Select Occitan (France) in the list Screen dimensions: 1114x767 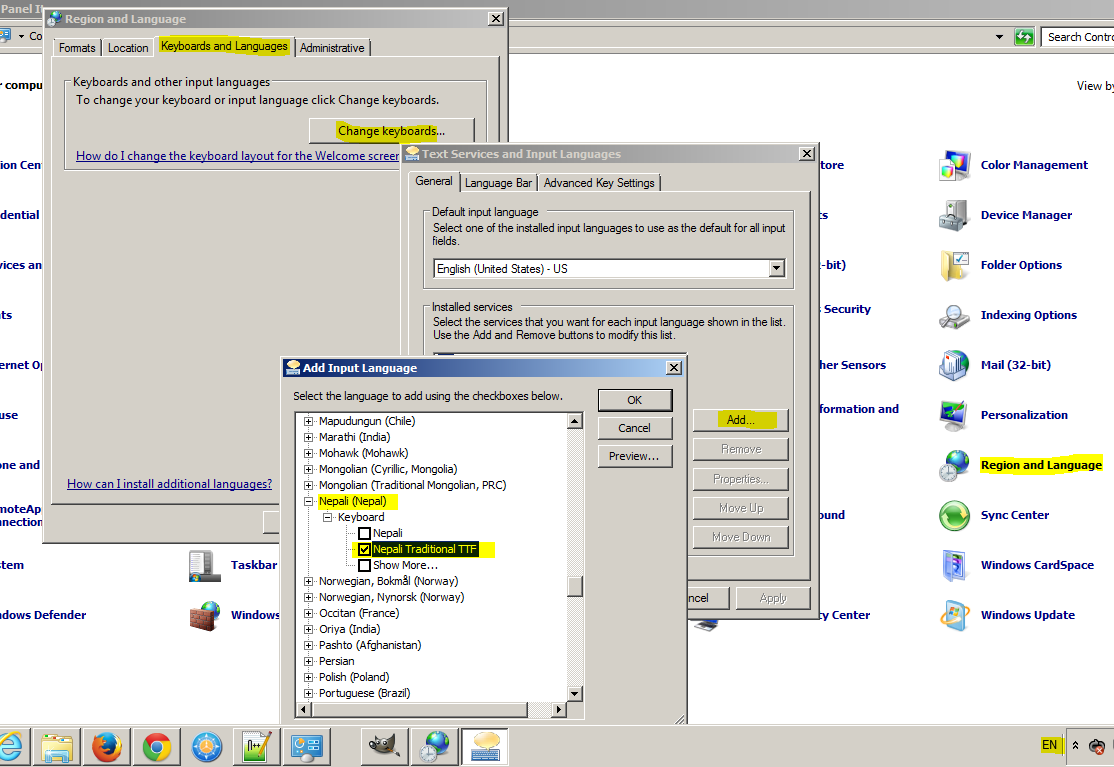359,614
